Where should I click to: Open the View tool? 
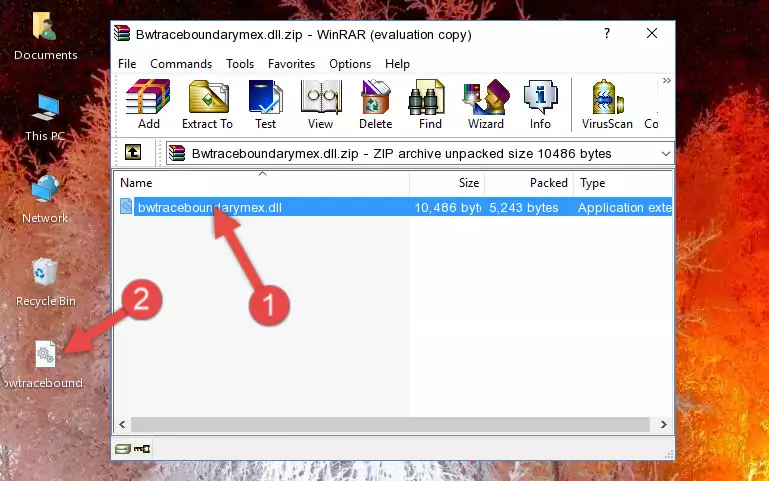321,104
